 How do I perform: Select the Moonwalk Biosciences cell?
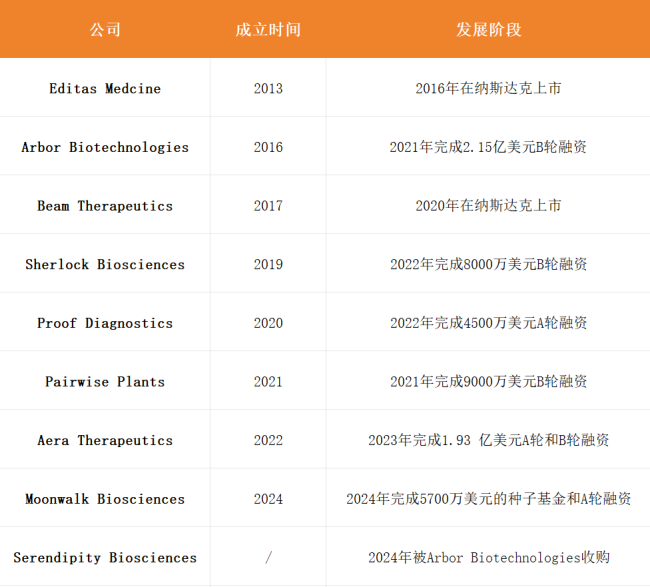tap(105, 499)
